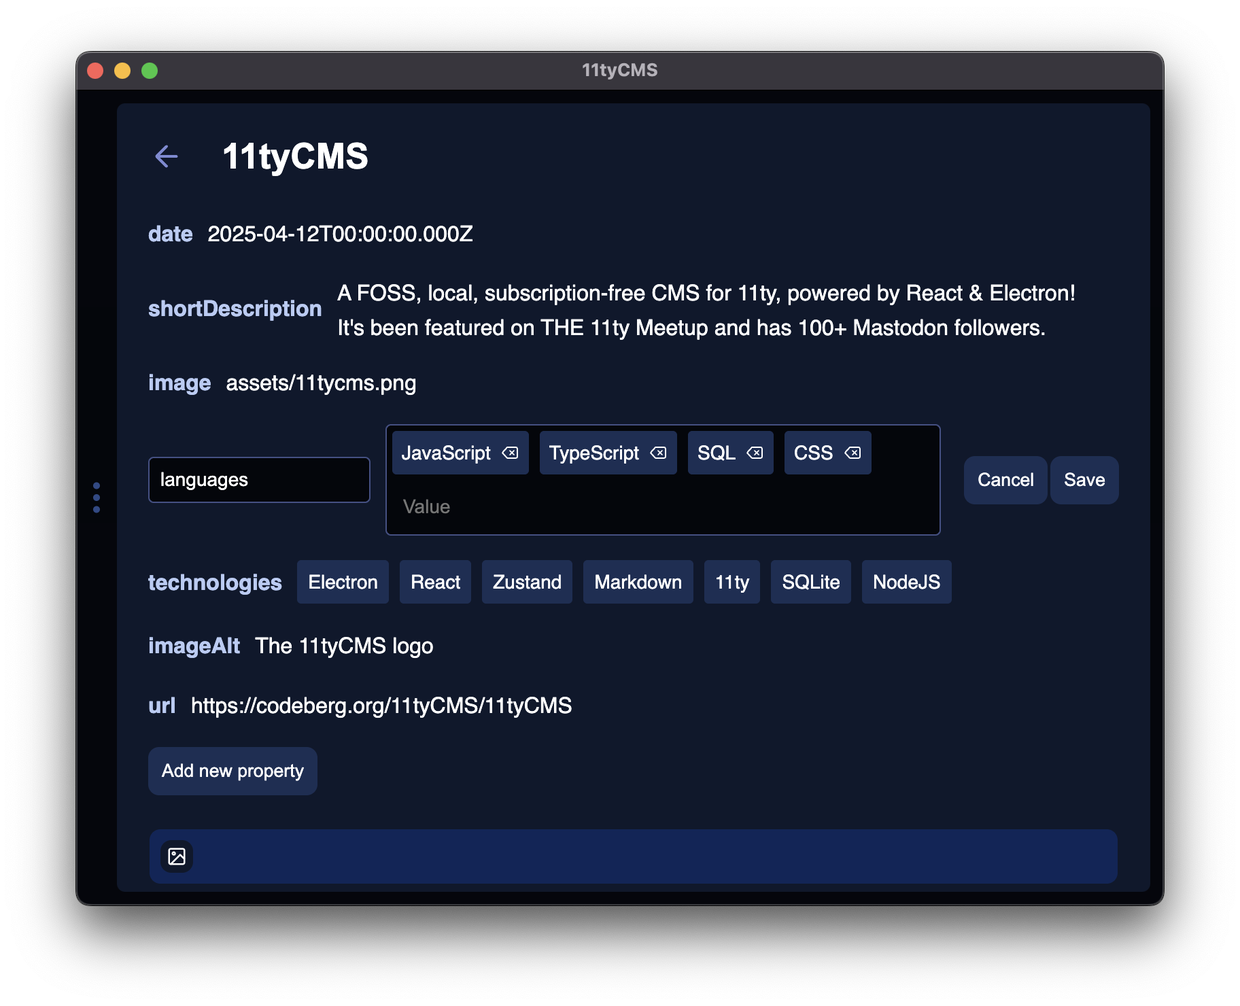Save the languages property

click(1084, 480)
